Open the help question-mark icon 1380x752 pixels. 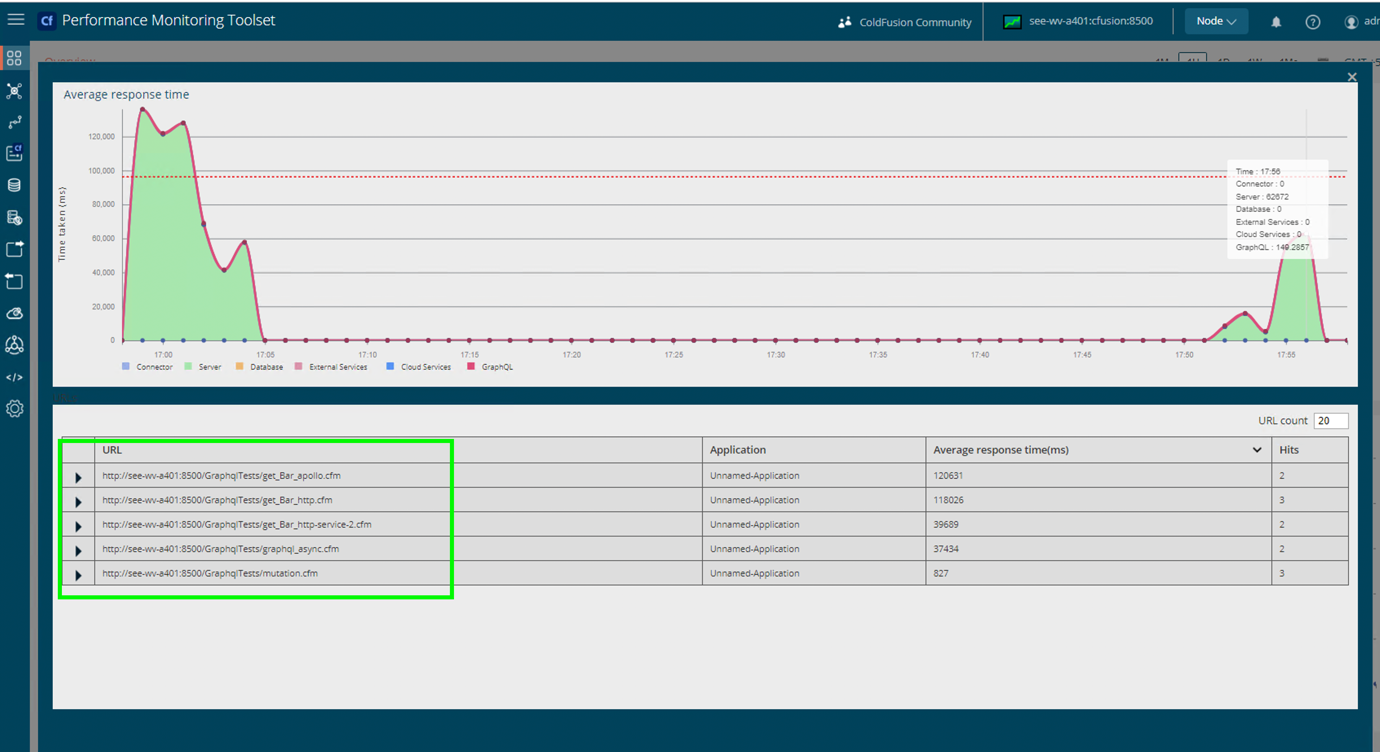1313,21
